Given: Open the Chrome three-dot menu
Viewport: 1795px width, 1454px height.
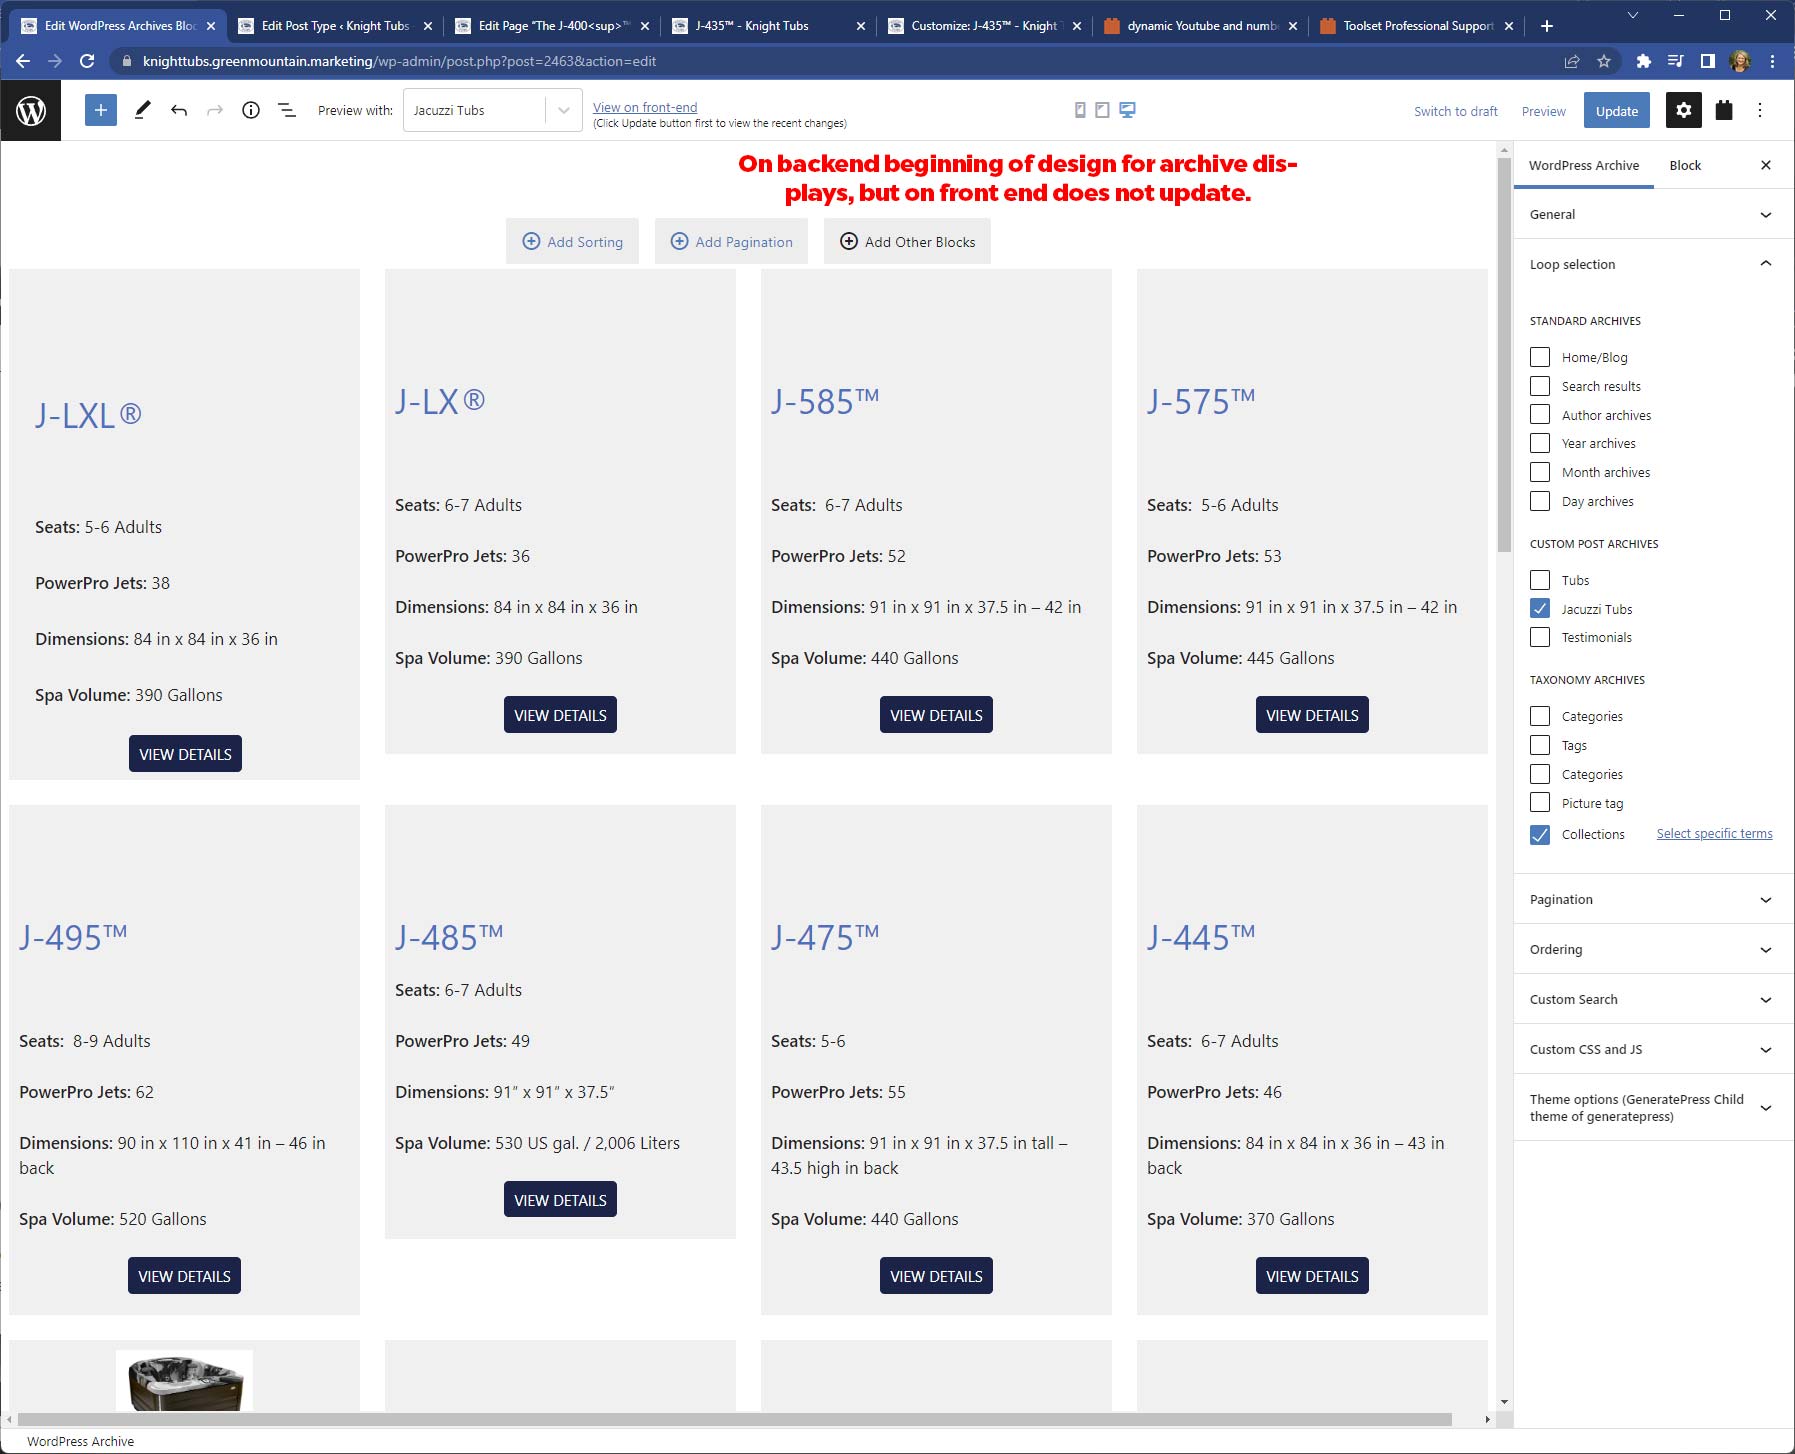Looking at the screenshot, I should (x=1772, y=61).
